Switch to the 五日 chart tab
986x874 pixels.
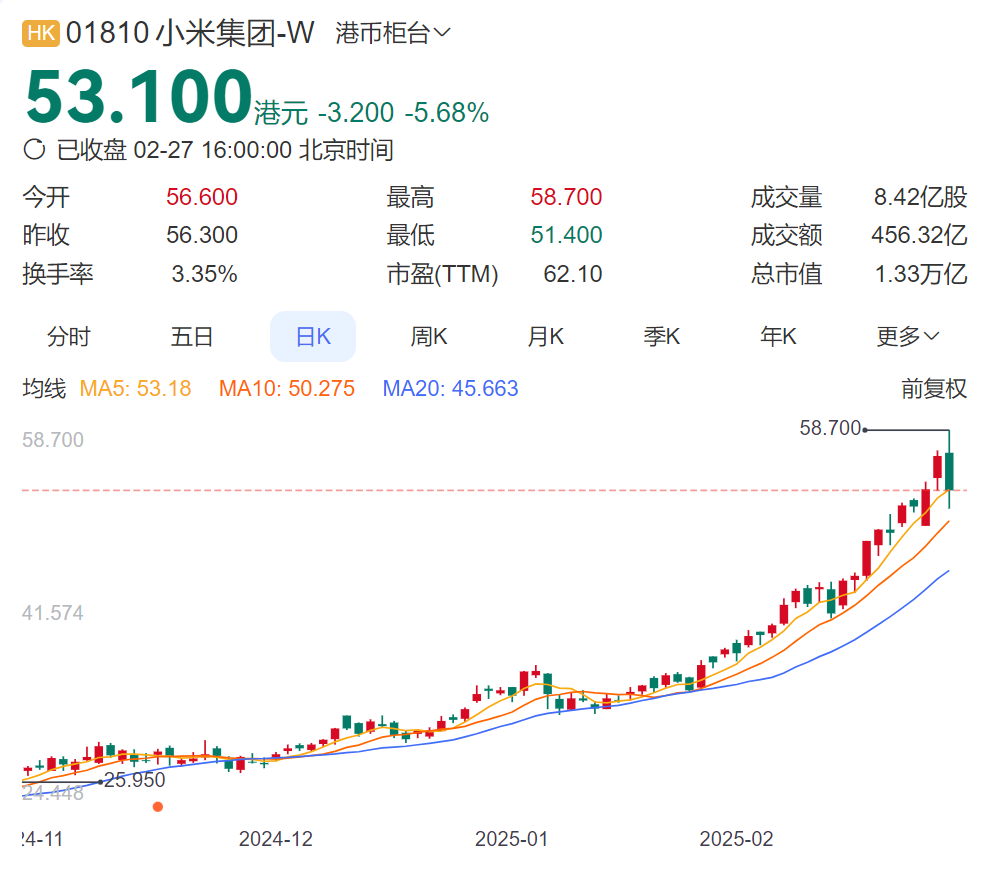tap(192, 336)
